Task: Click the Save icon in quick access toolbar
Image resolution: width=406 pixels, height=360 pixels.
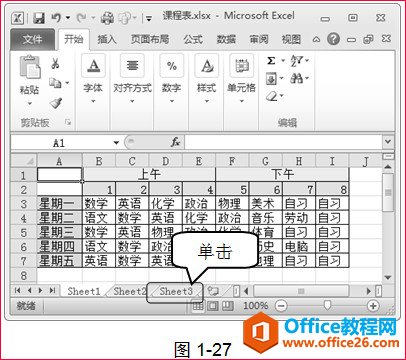Action: (x=39, y=18)
